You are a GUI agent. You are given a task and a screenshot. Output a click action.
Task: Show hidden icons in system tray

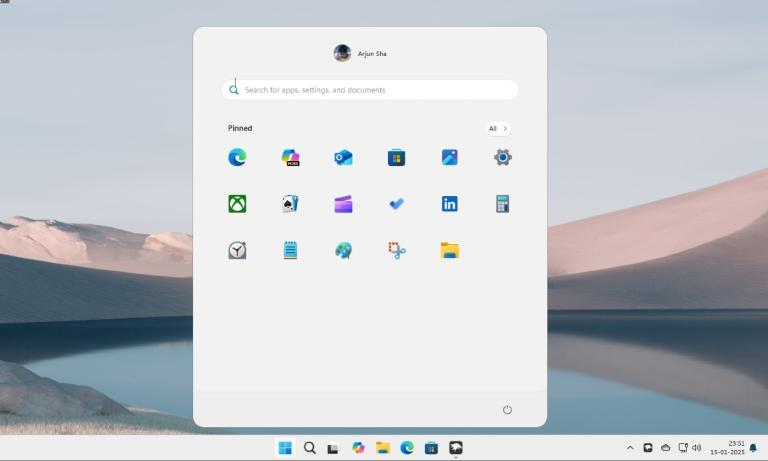tap(630, 448)
